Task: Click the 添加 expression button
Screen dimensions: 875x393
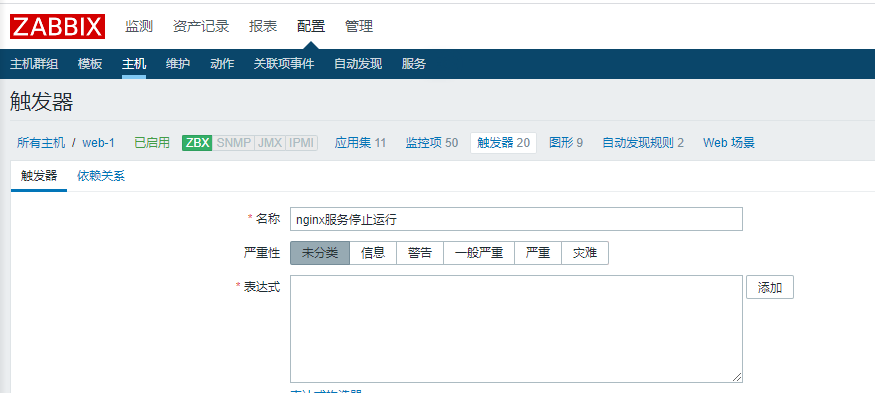Action: (x=770, y=287)
